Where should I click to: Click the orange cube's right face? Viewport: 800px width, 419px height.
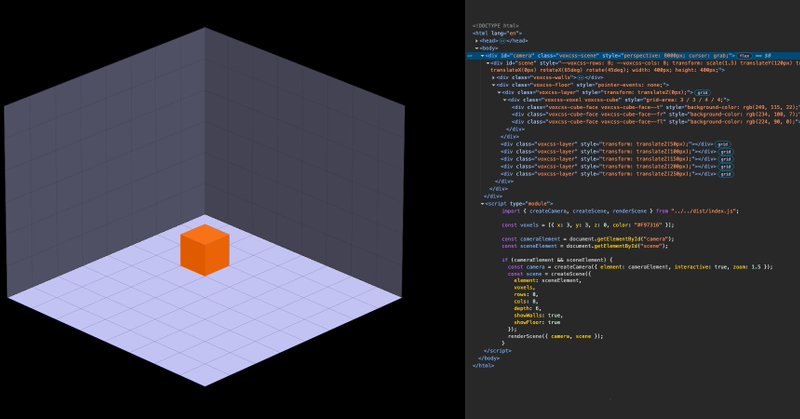[217, 256]
